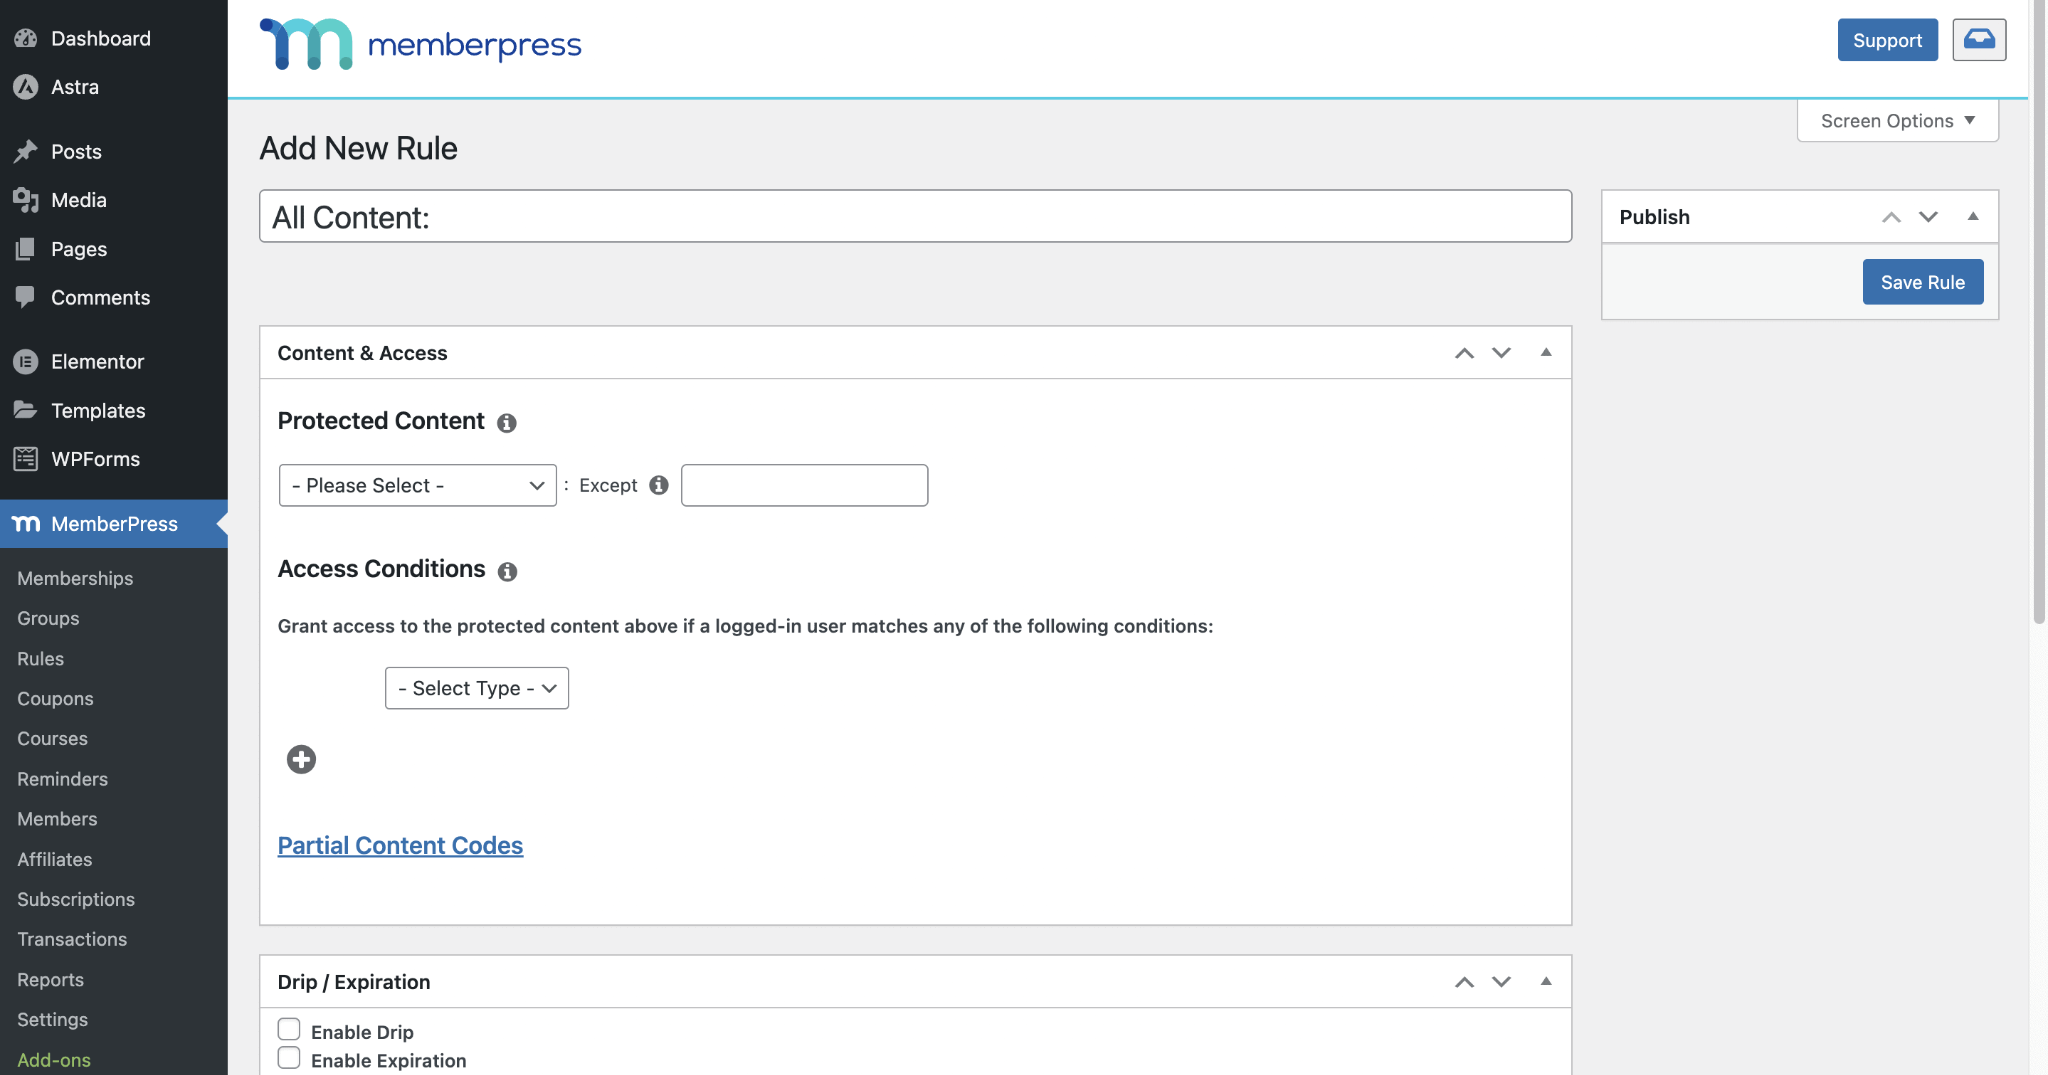
Task: Collapse the Publish panel triangle
Action: pos(1973,216)
